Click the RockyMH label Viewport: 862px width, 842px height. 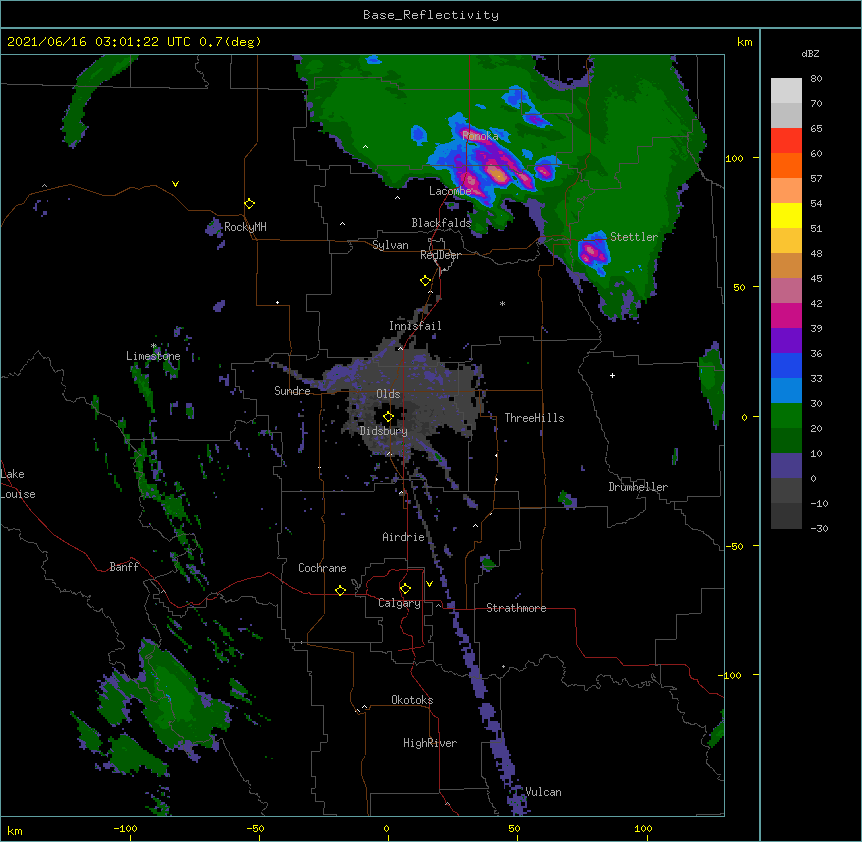[x=245, y=227]
